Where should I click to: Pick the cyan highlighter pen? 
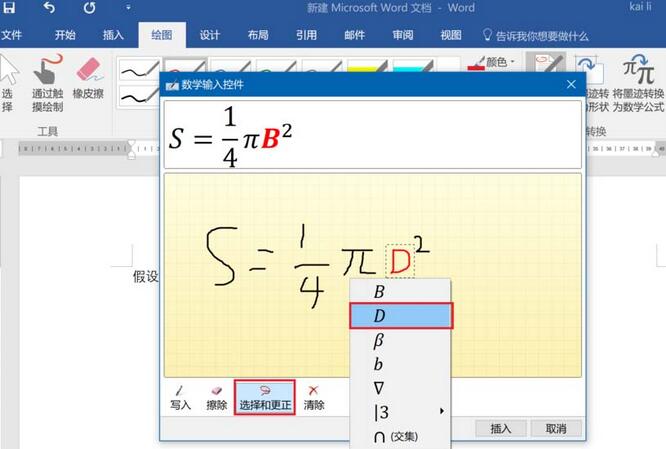412,65
